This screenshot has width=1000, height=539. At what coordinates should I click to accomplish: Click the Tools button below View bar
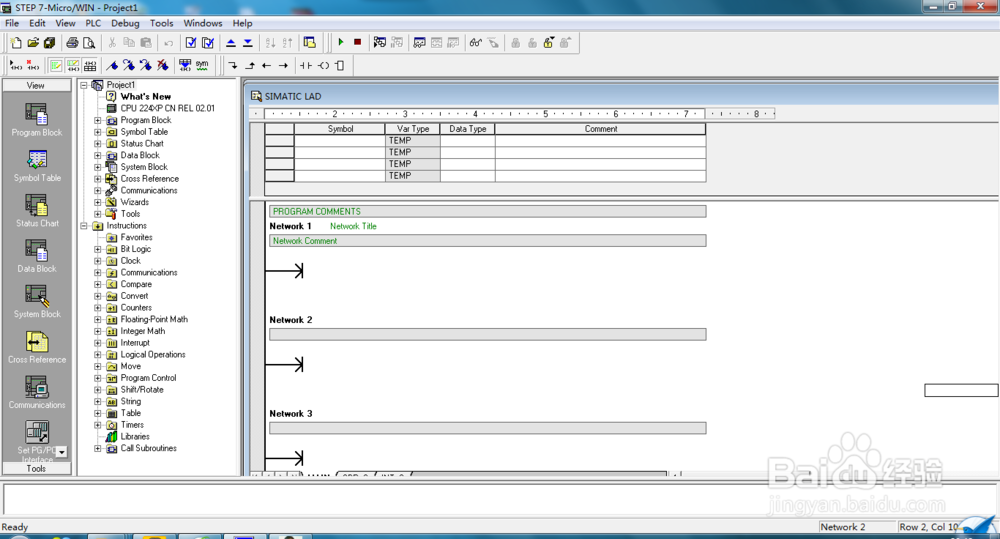tap(36, 468)
